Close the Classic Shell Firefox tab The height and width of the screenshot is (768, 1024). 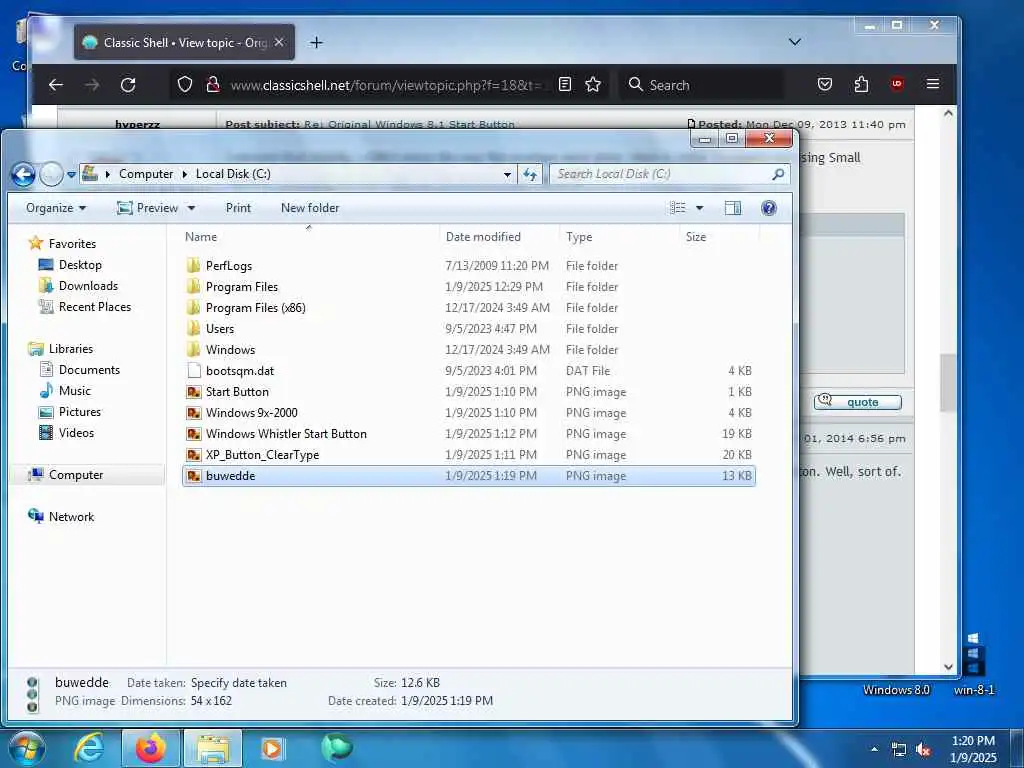point(279,42)
